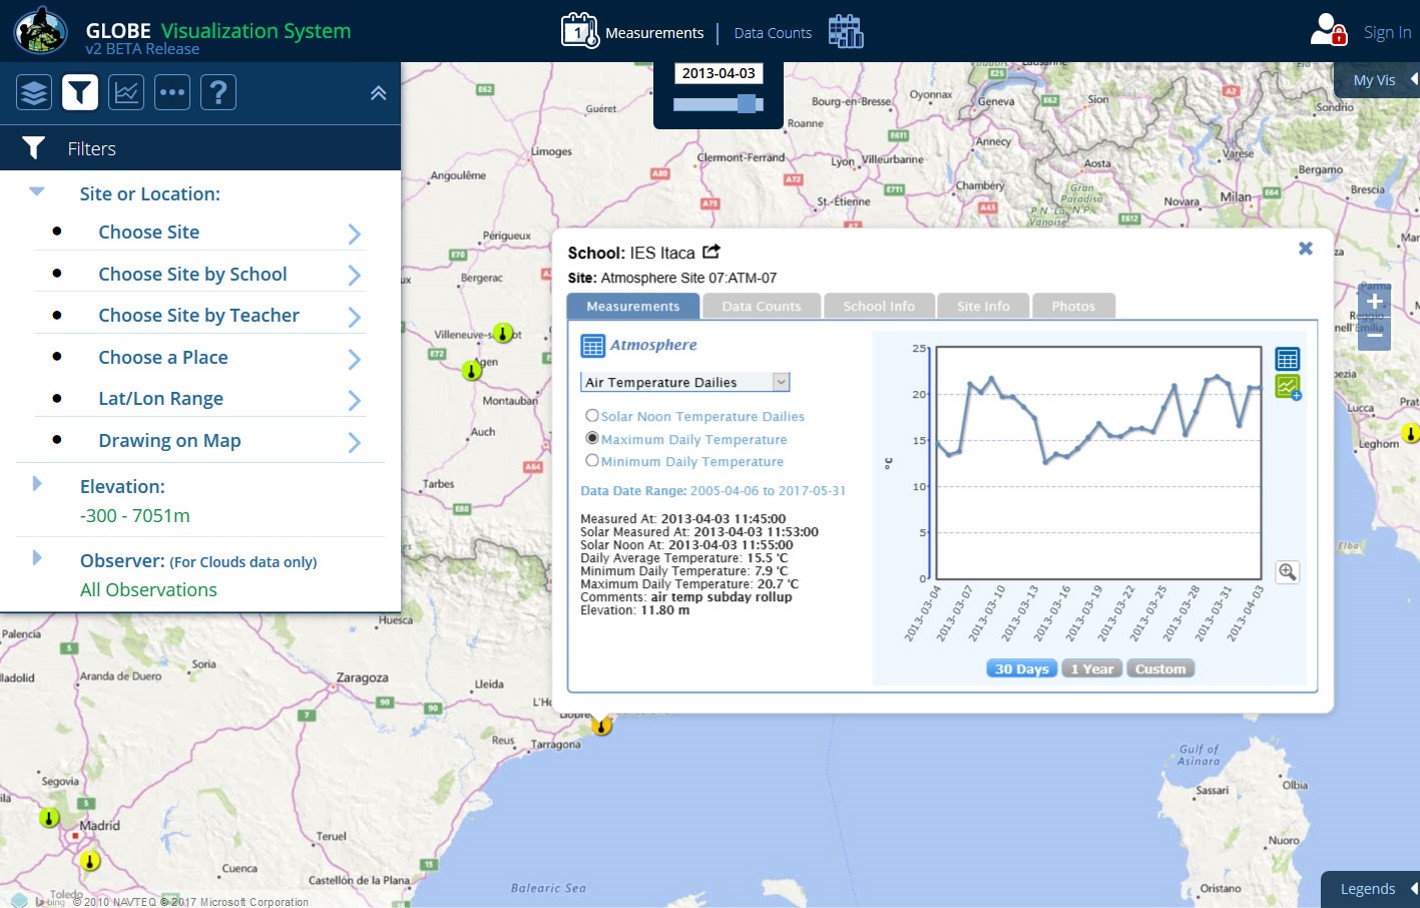Click the chart magnifier zoom icon
1420x908 pixels.
[1287, 572]
